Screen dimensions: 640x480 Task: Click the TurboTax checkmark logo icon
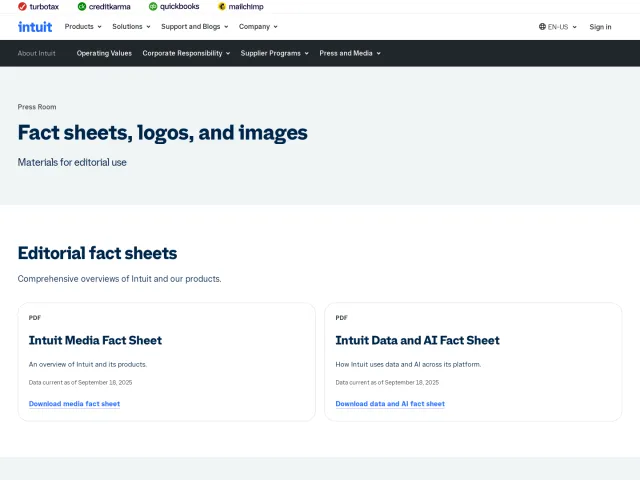tap(22, 7)
